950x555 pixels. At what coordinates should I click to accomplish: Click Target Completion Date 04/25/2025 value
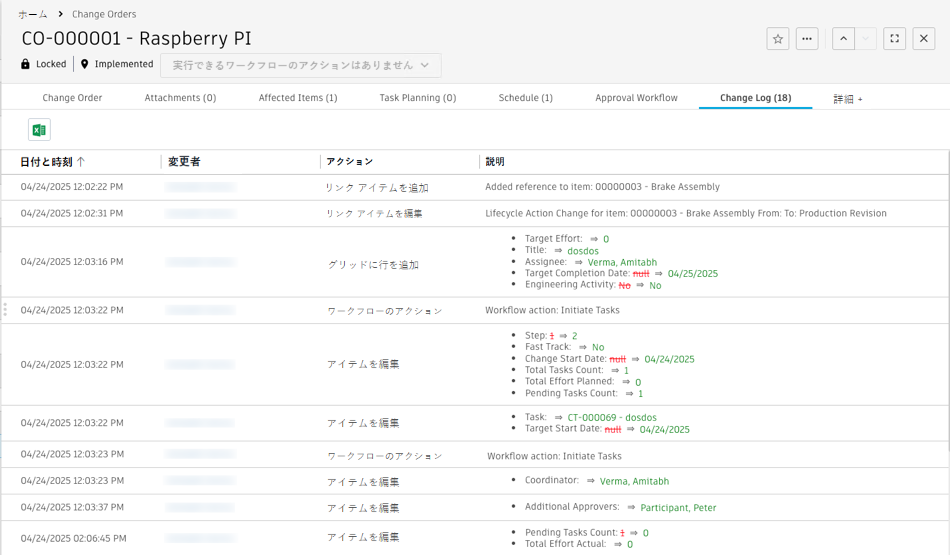pyautogui.click(x=693, y=274)
